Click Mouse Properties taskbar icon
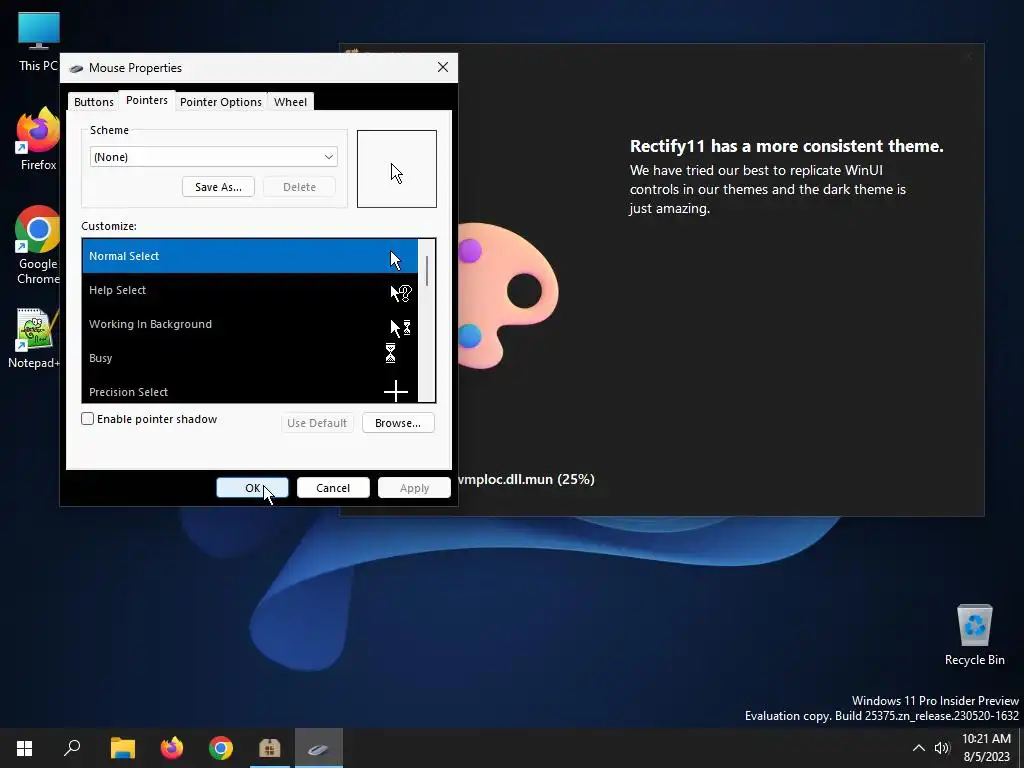This screenshot has height=768, width=1024. point(319,748)
